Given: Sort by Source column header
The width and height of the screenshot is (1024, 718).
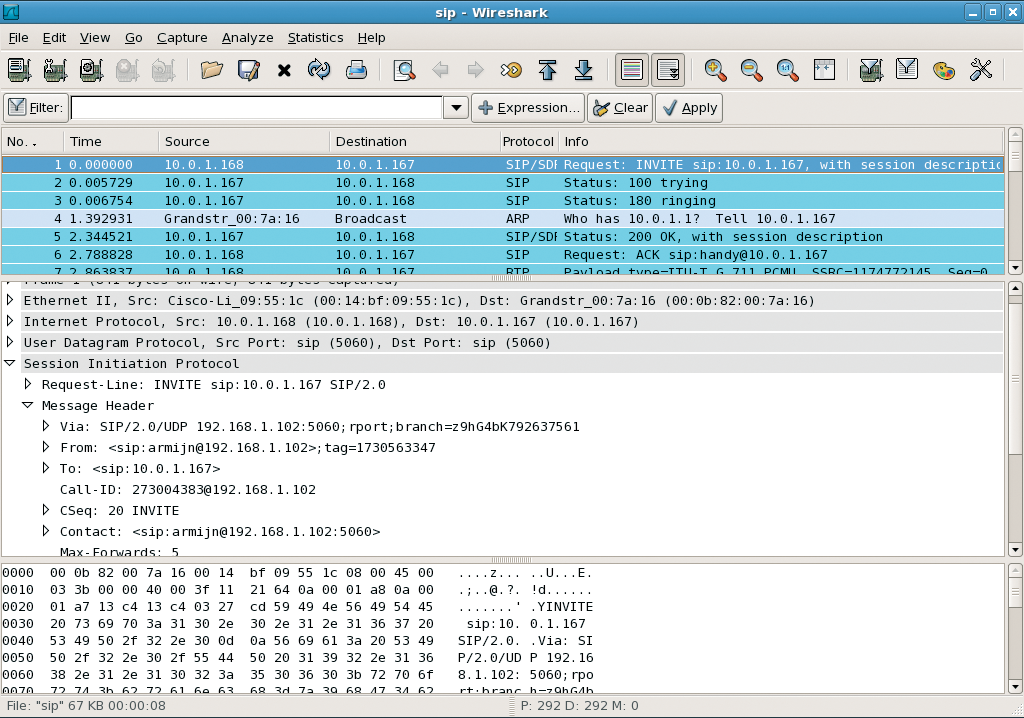Looking at the screenshot, I should click(244, 142).
